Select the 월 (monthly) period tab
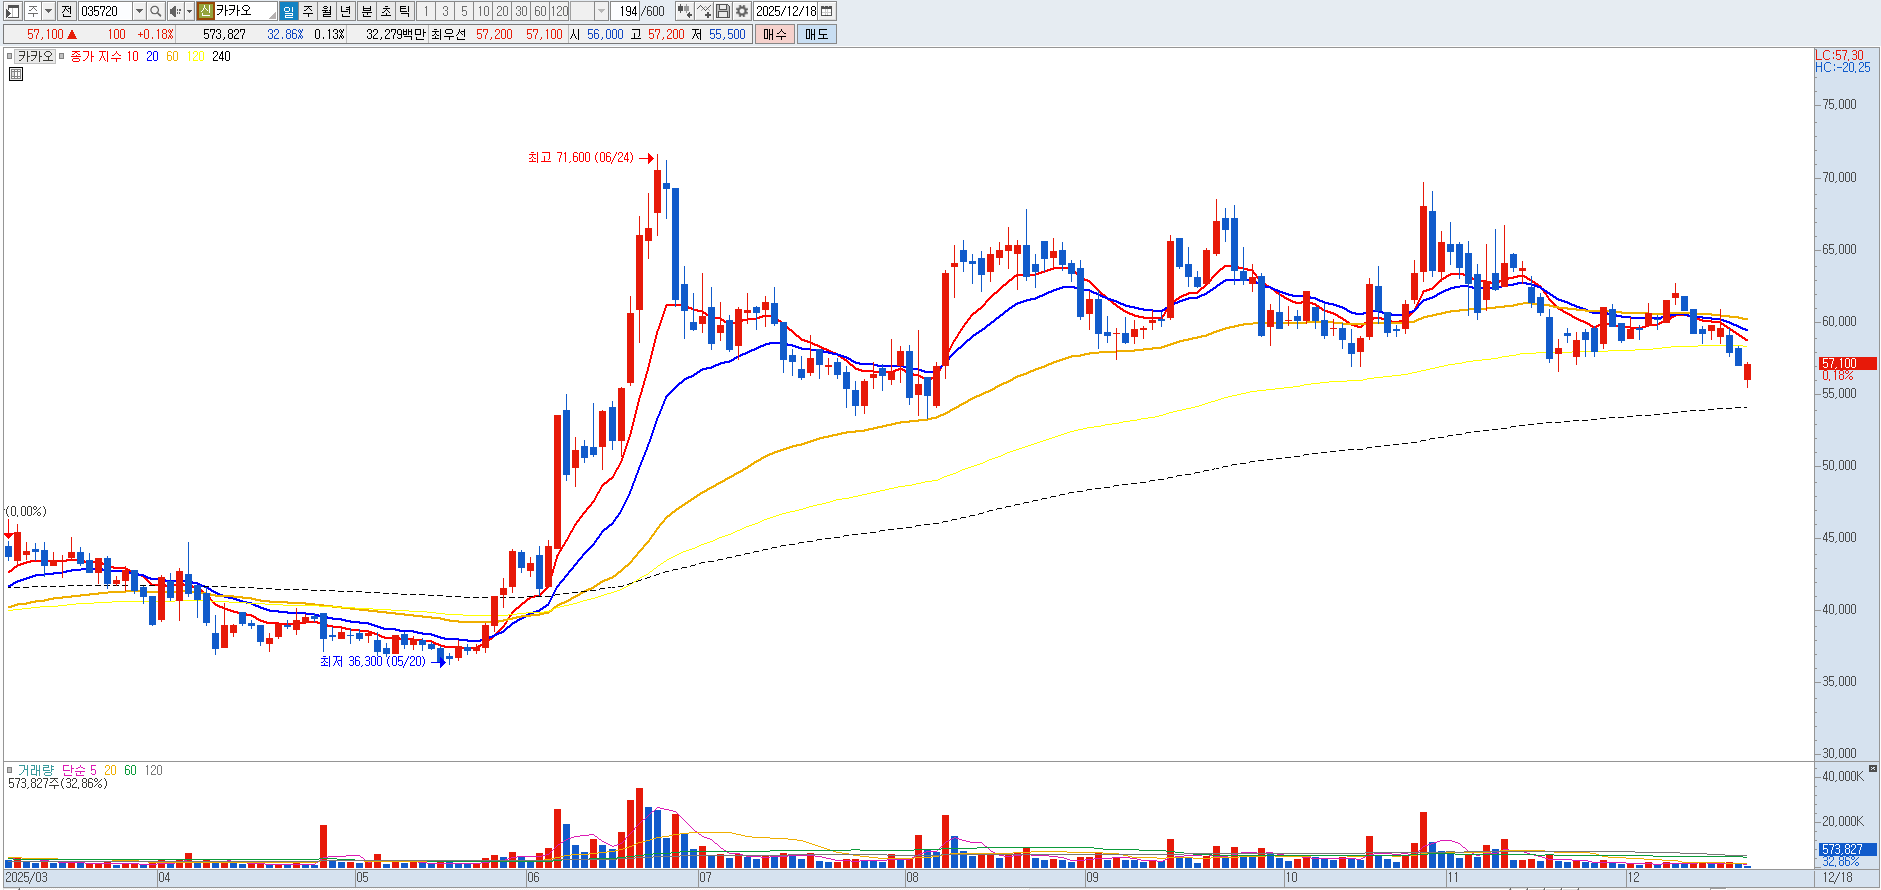The image size is (1881, 890). [x=327, y=11]
